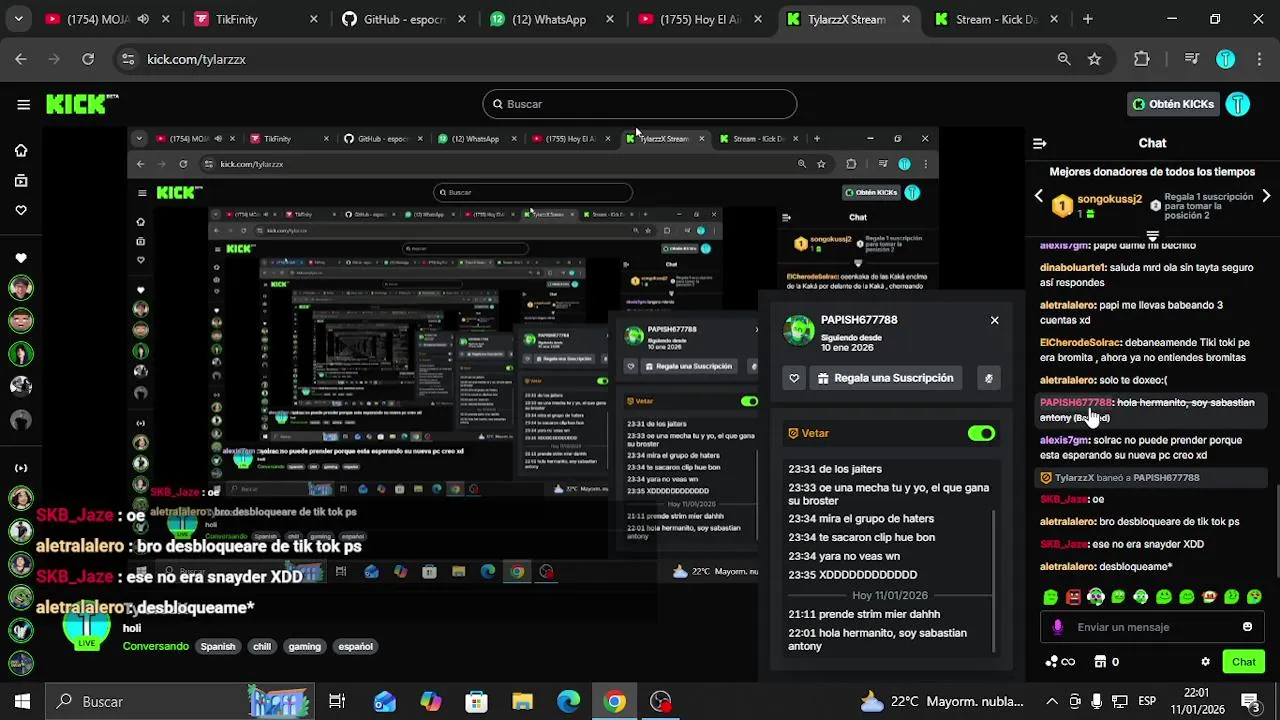Mute the MOJA YouTube tab audio icon
This screenshot has height=720, width=1280.
point(143,19)
